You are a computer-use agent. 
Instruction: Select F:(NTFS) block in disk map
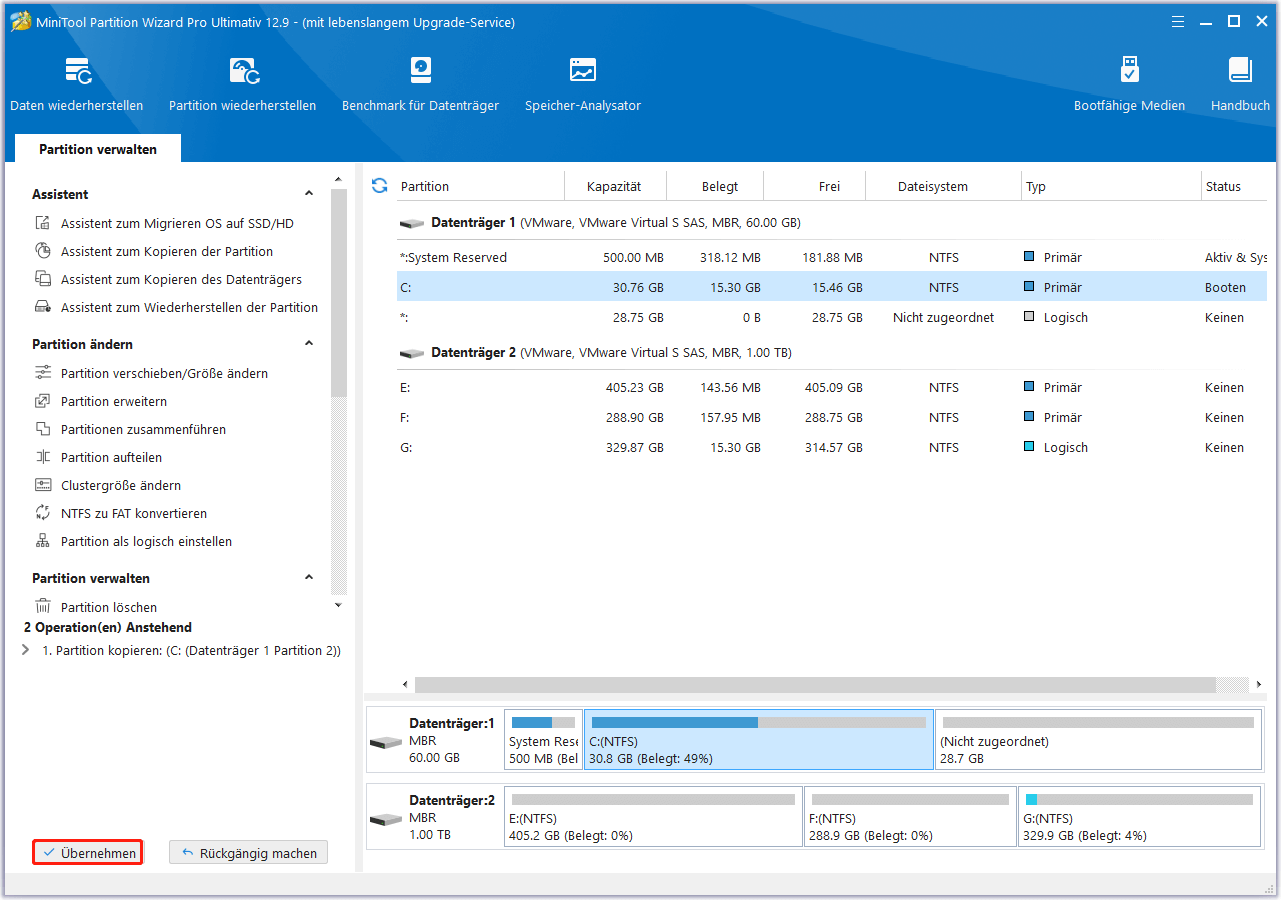[x=910, y=817]
